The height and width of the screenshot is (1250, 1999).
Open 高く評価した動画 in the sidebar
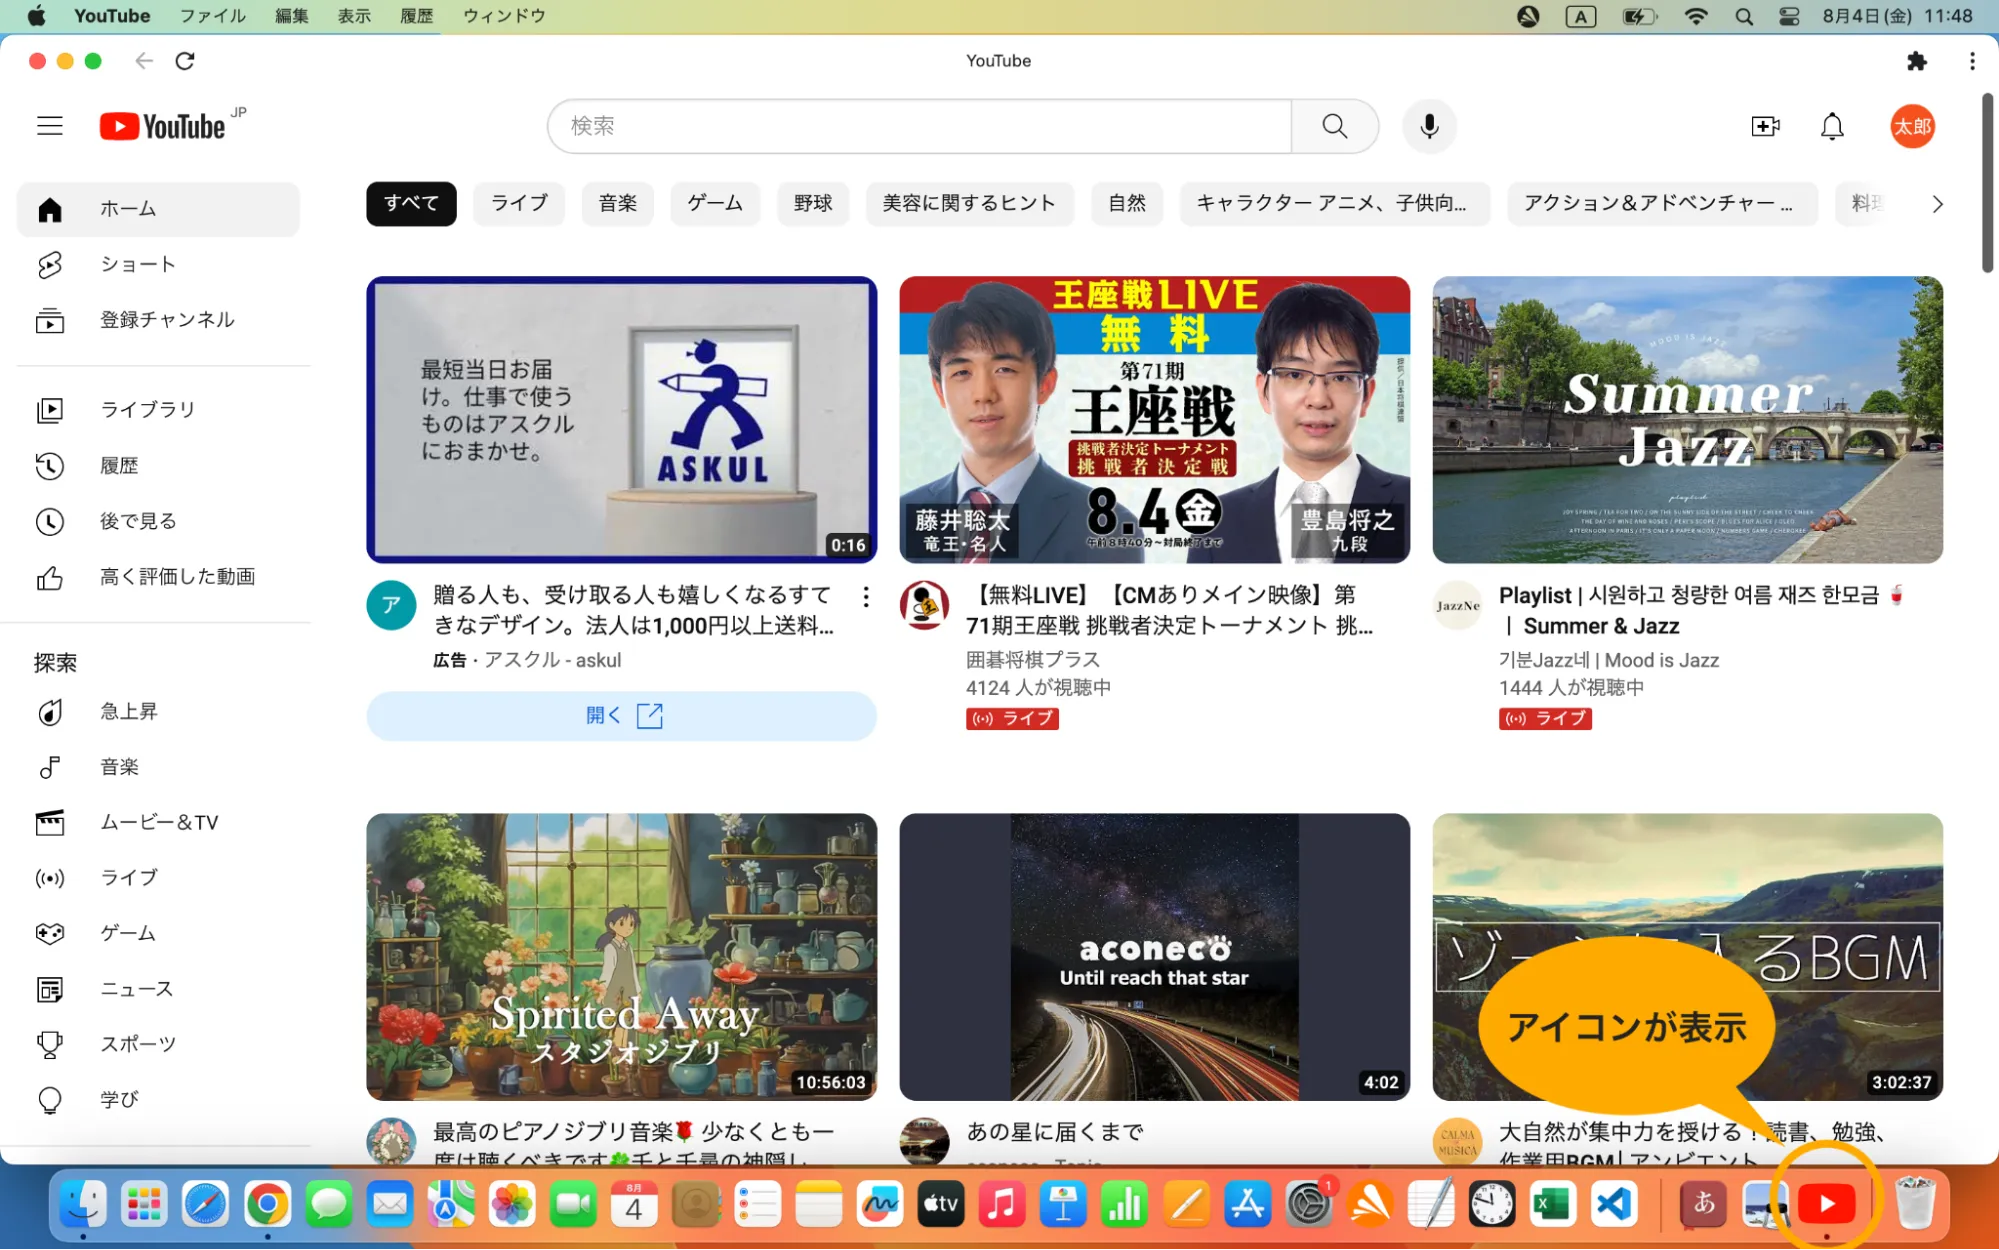158,577
